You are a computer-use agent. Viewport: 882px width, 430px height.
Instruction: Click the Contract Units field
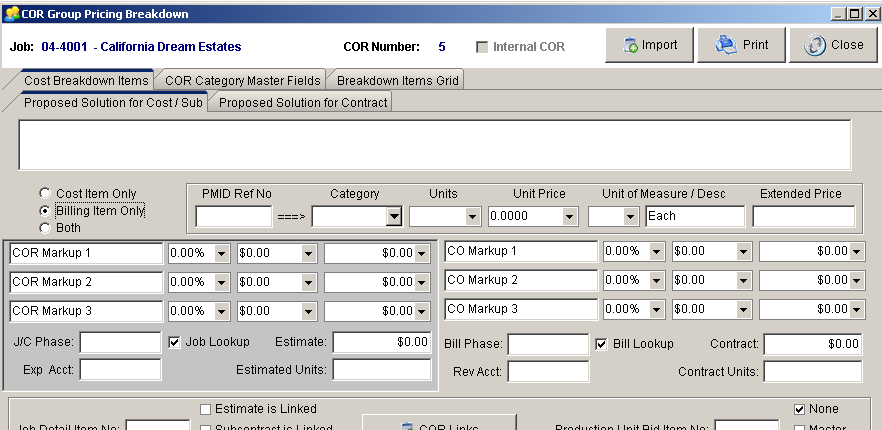click(x=813, y=371)
